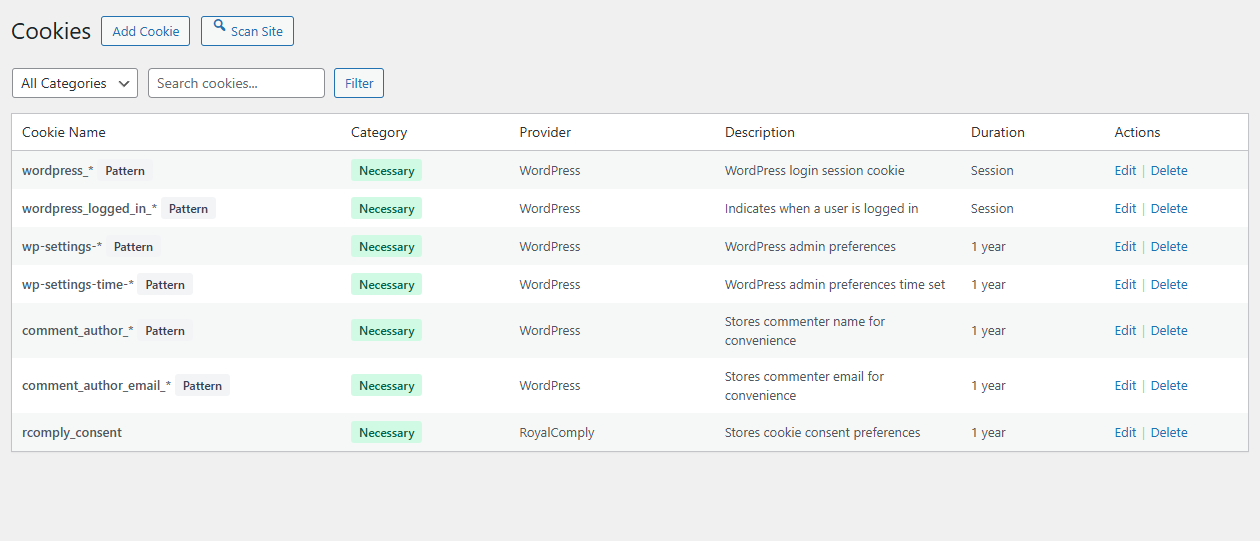Click the Scan Site button
Image resolution: width=1260 pixels, height=541 pixels.
point(247,31)
